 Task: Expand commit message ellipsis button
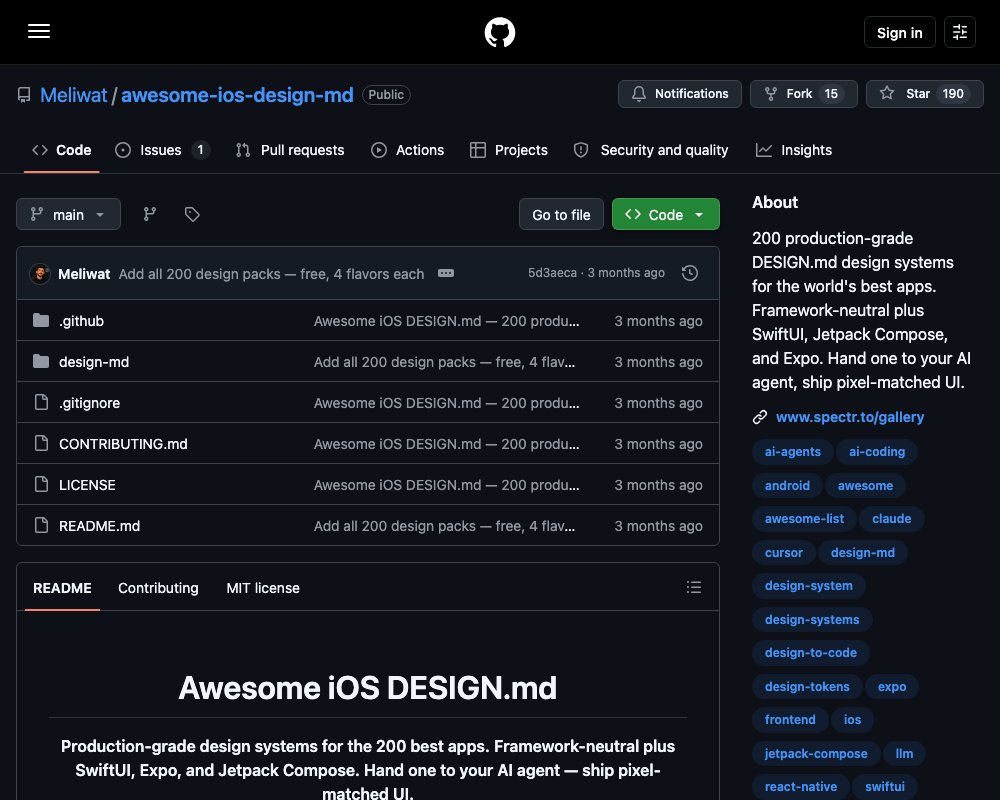pyautogui.click(x=446, y=273)
